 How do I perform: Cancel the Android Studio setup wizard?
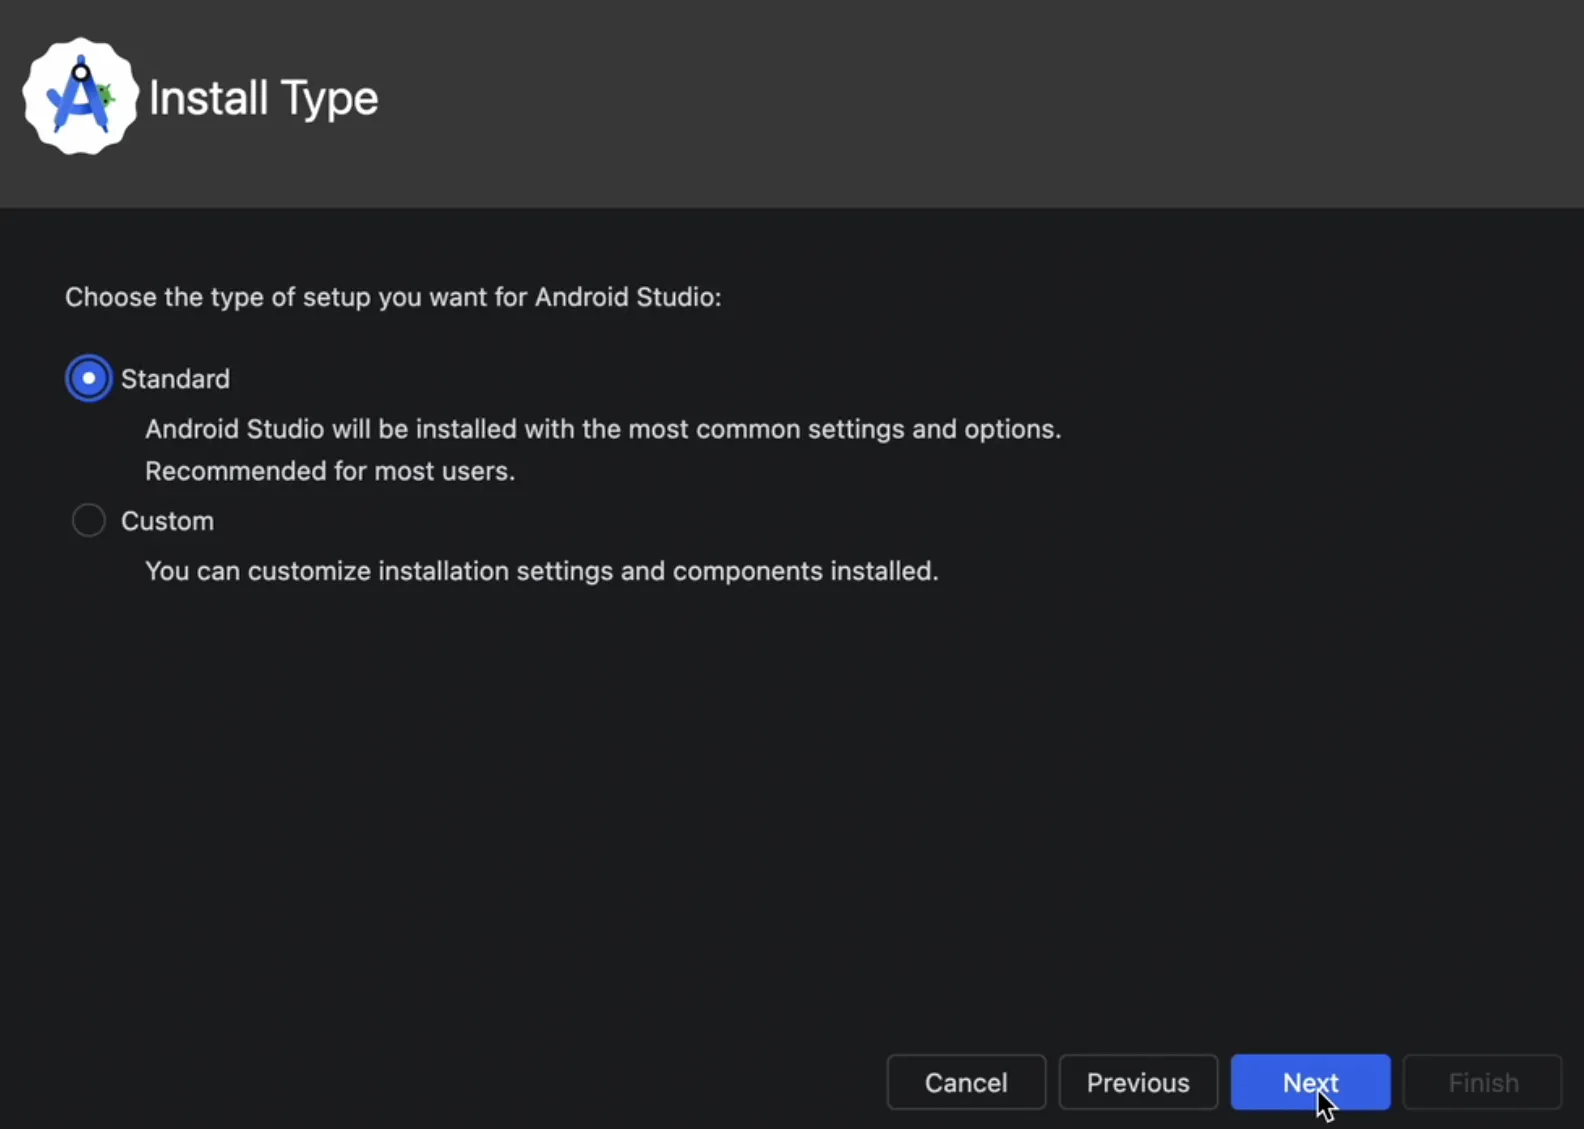tap(966, 1082)
